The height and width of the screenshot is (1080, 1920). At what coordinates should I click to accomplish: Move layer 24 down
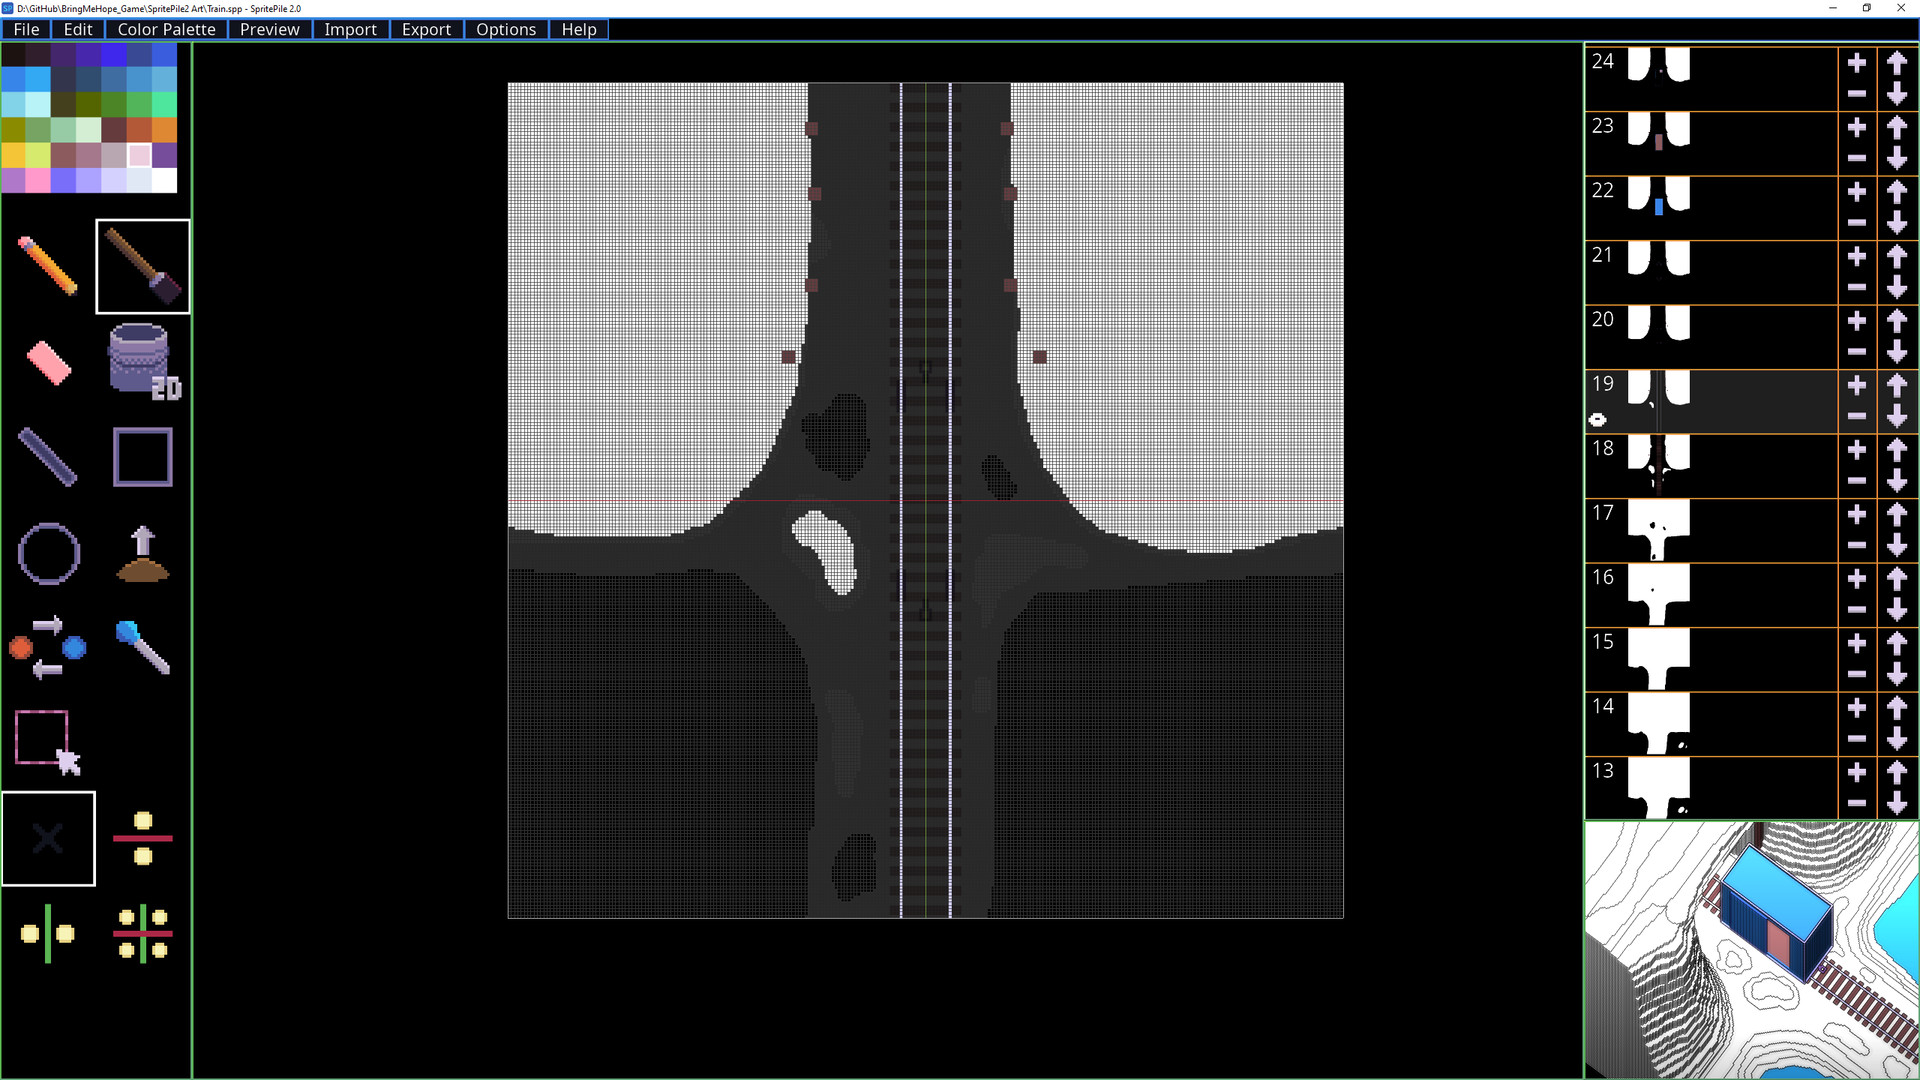point(1897,95)
